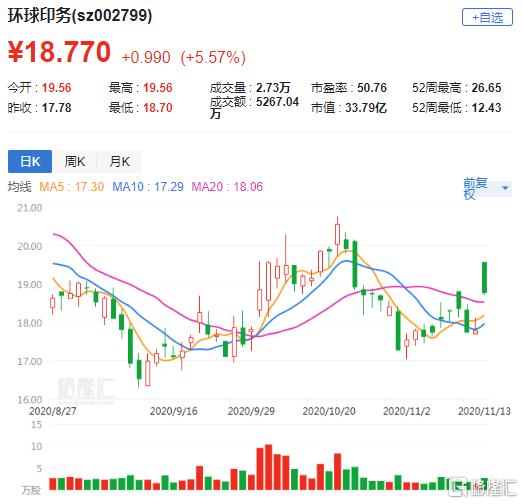Switch to 月K monthly chart tab
The height and width of the screenshot is (504, 523).
(x=119, y=161)
